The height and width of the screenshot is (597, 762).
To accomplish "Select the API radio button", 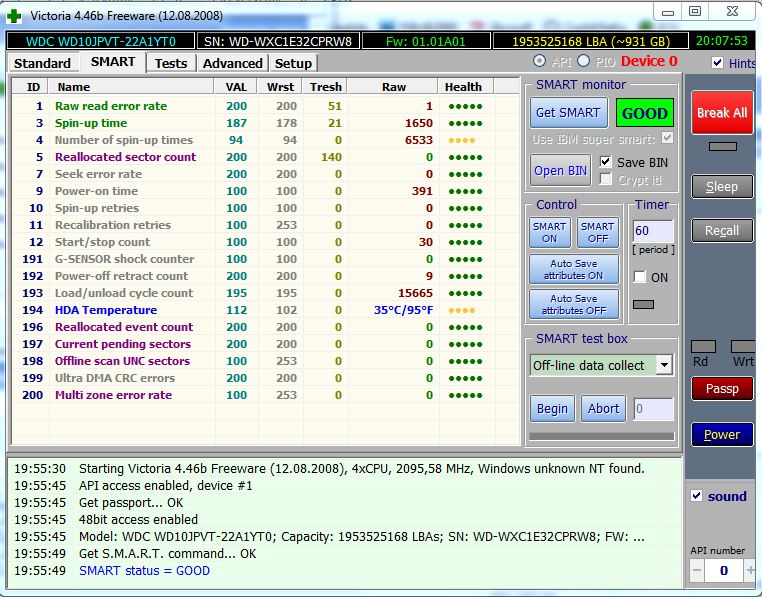I will tap(541, 62).
